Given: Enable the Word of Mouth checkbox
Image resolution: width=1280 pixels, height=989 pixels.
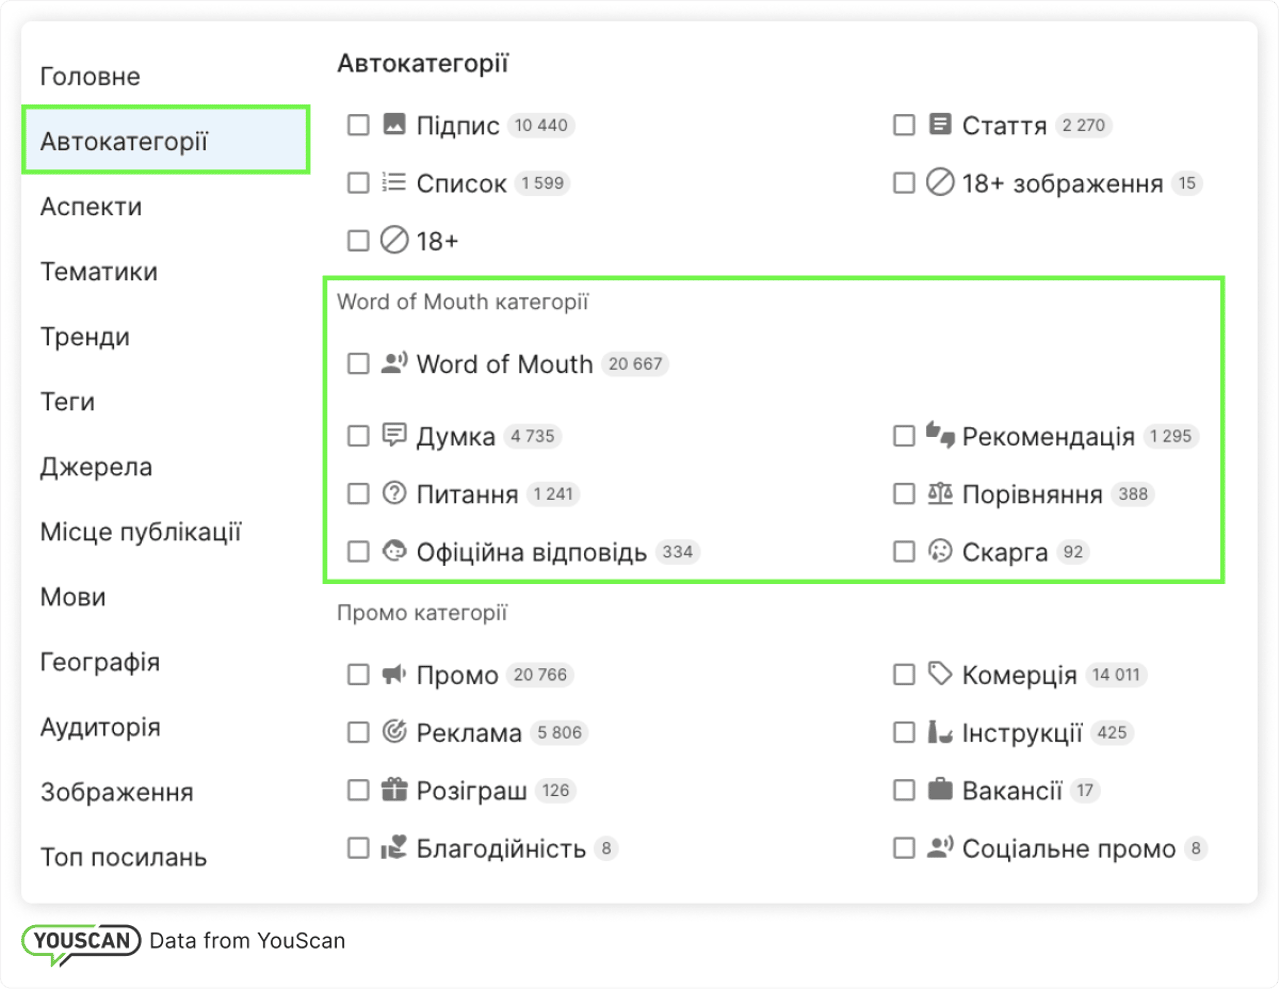Looking at the screenshot, I should 358,363.
